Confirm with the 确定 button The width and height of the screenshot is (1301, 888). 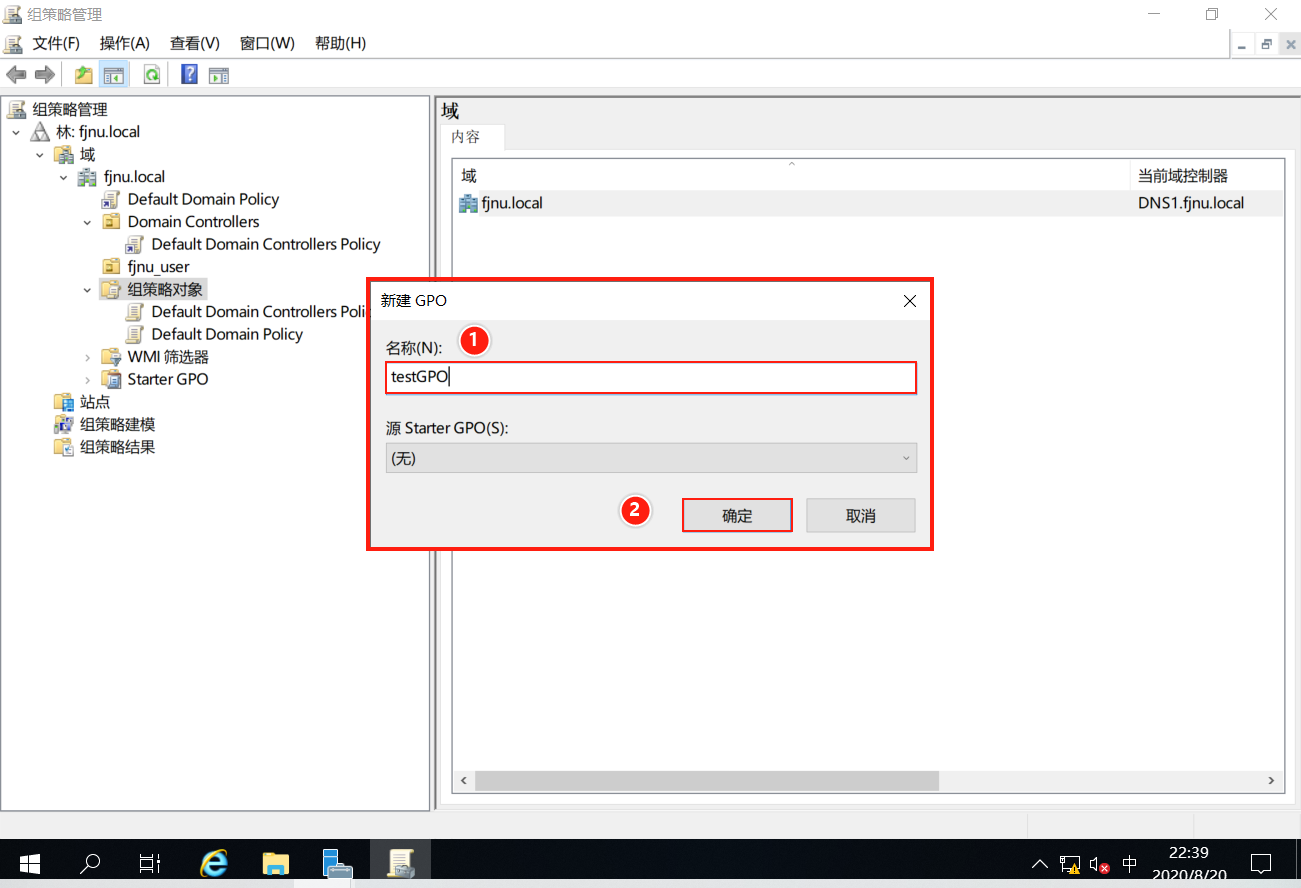tap(737, 516)
